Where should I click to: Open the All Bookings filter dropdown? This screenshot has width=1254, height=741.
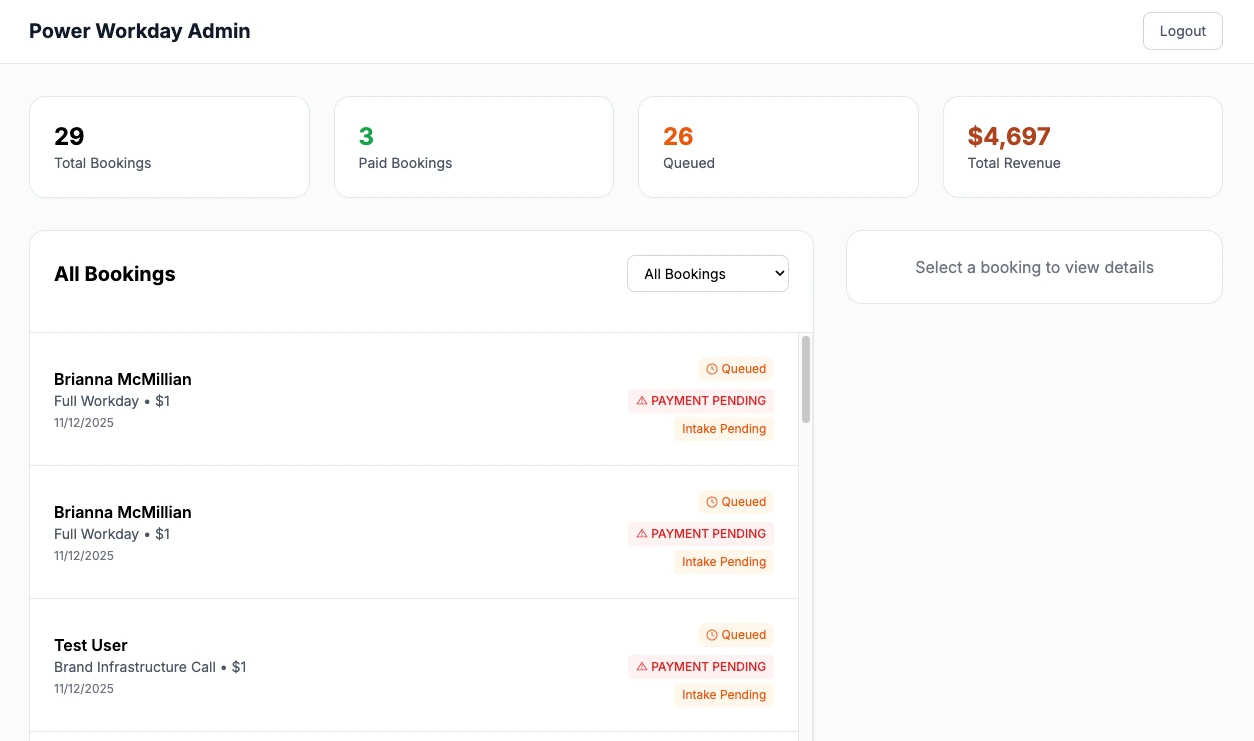(x=708, y=274)
